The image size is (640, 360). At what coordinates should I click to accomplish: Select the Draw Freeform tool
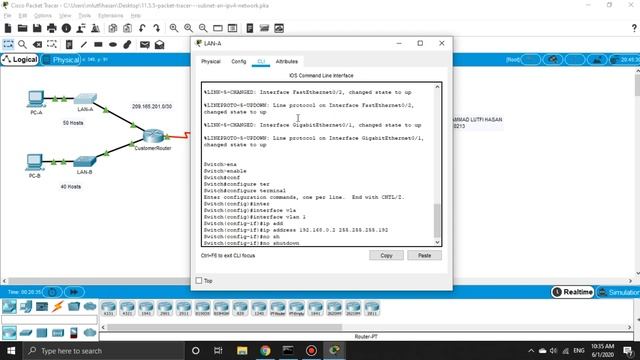point(127,44)
